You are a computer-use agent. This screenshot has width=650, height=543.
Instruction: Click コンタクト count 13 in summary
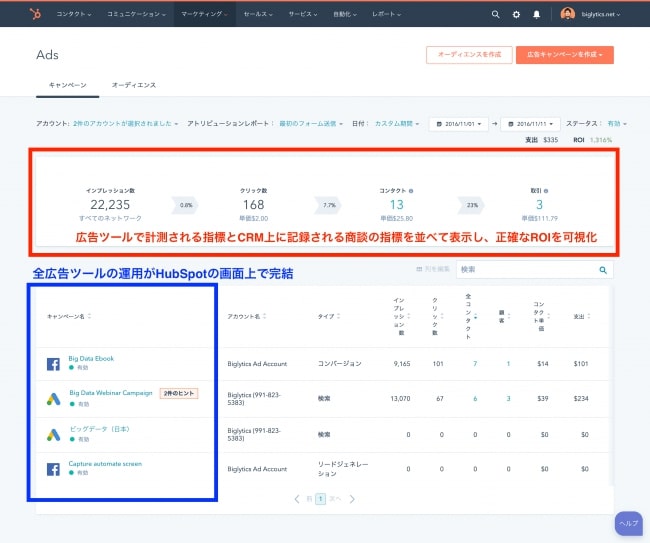click(397, 205)
